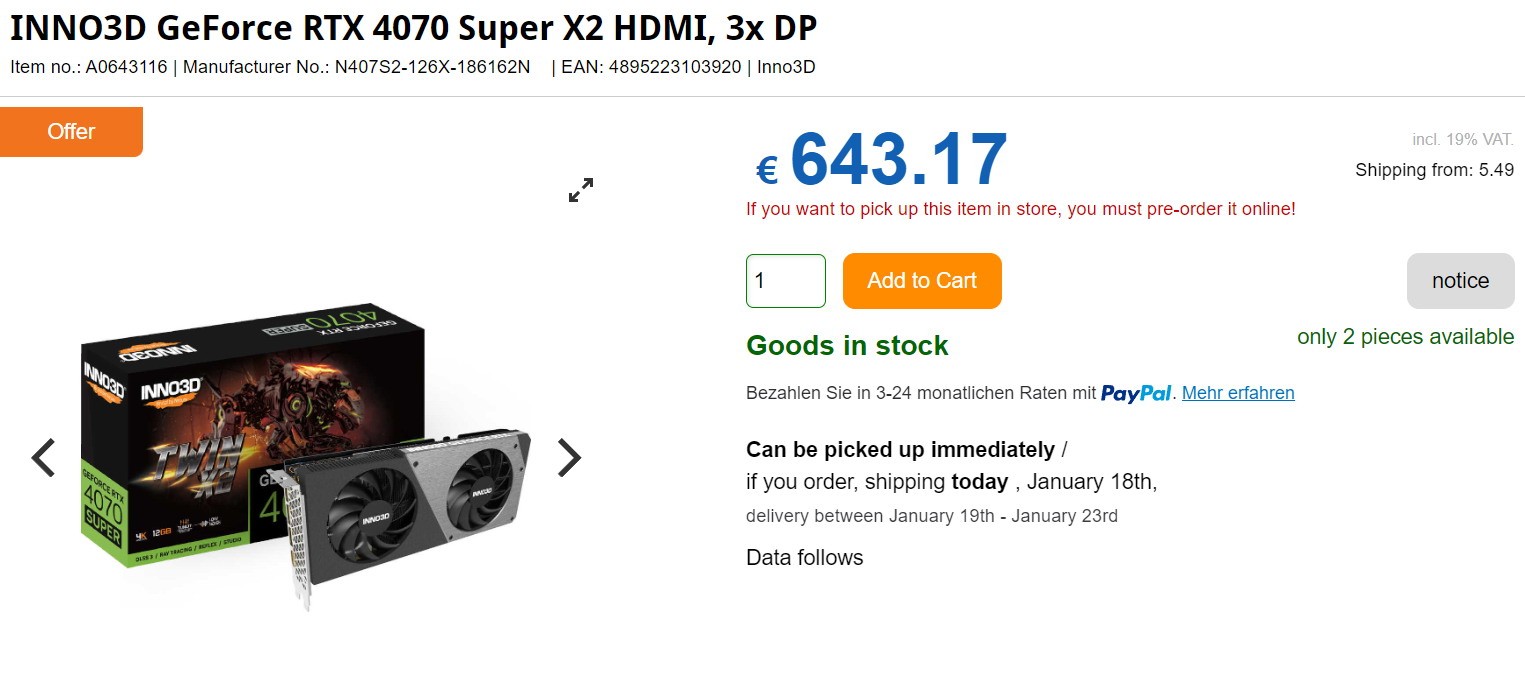Focus the quantity input field
The width and height of the screenshot is (1525, 697).
point(786,281)
